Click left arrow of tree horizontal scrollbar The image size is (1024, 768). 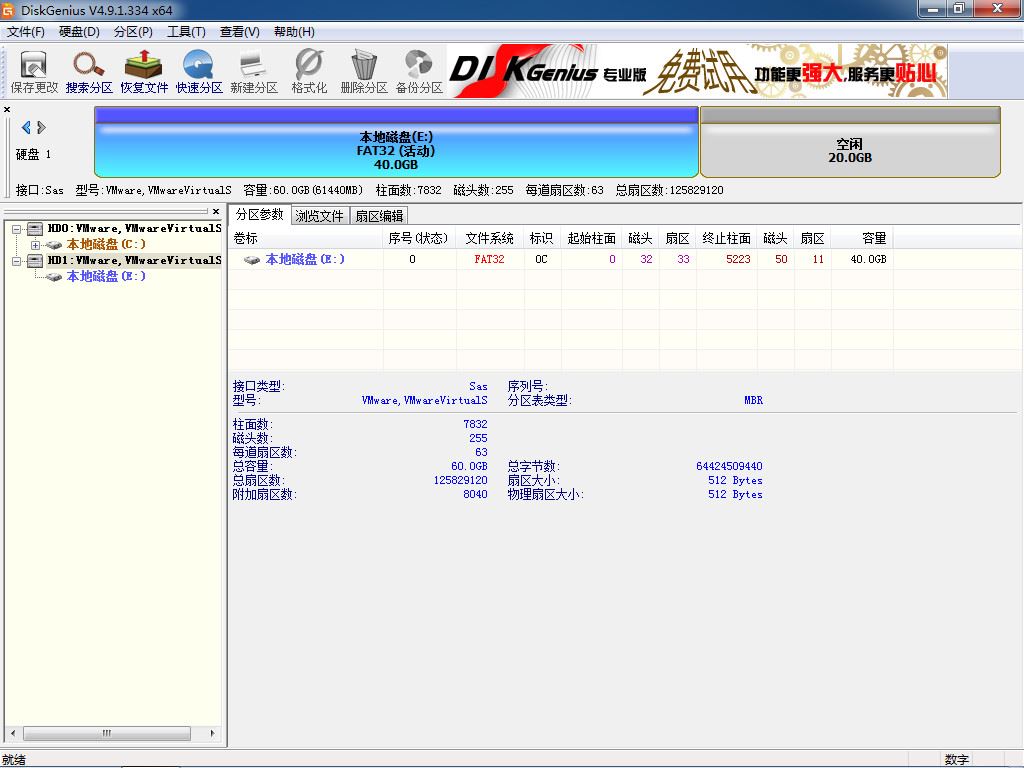point(14,733)
